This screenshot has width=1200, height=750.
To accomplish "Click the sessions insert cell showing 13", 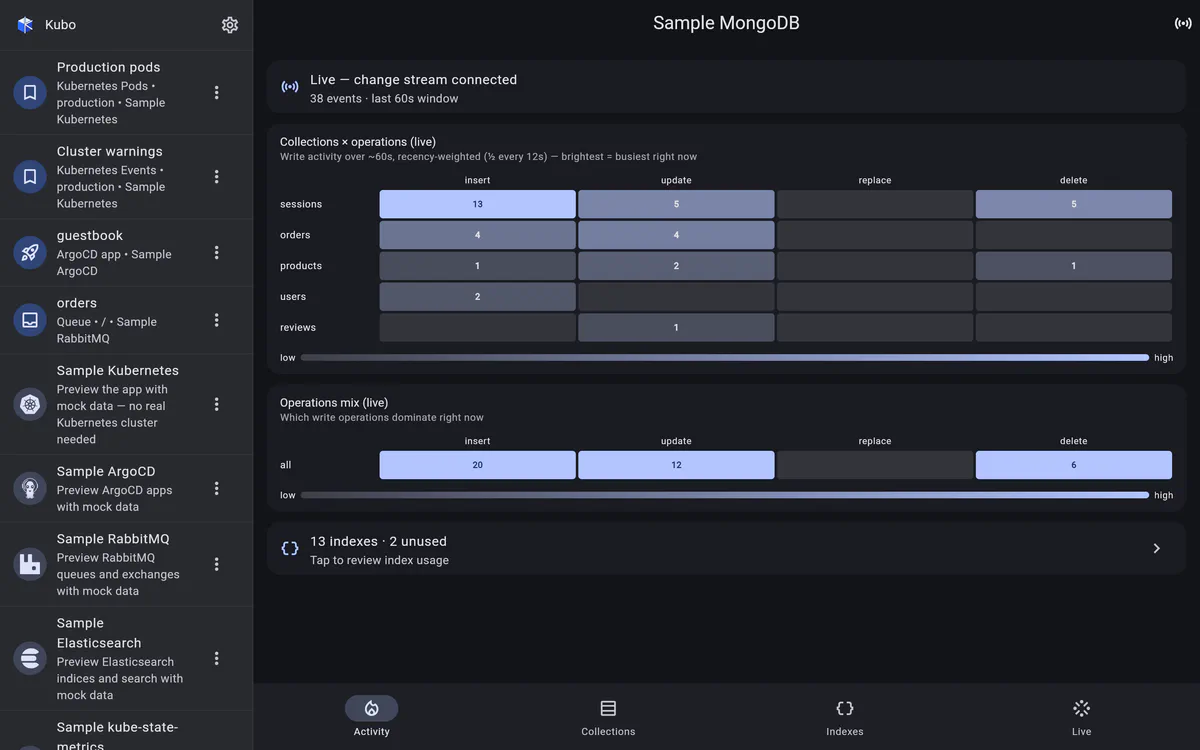I will click(478, 204).
